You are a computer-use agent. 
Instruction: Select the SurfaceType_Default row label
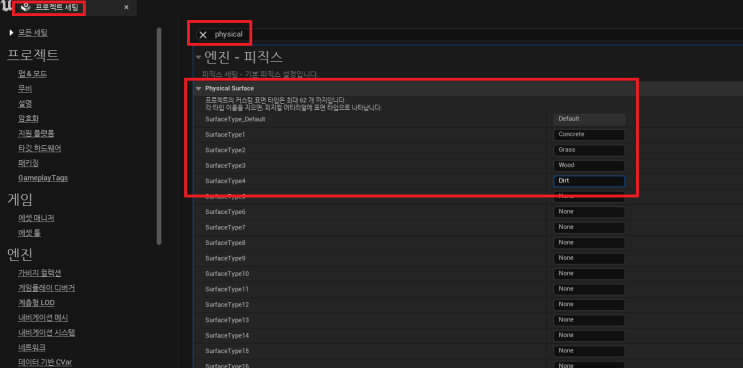(235, 119)
